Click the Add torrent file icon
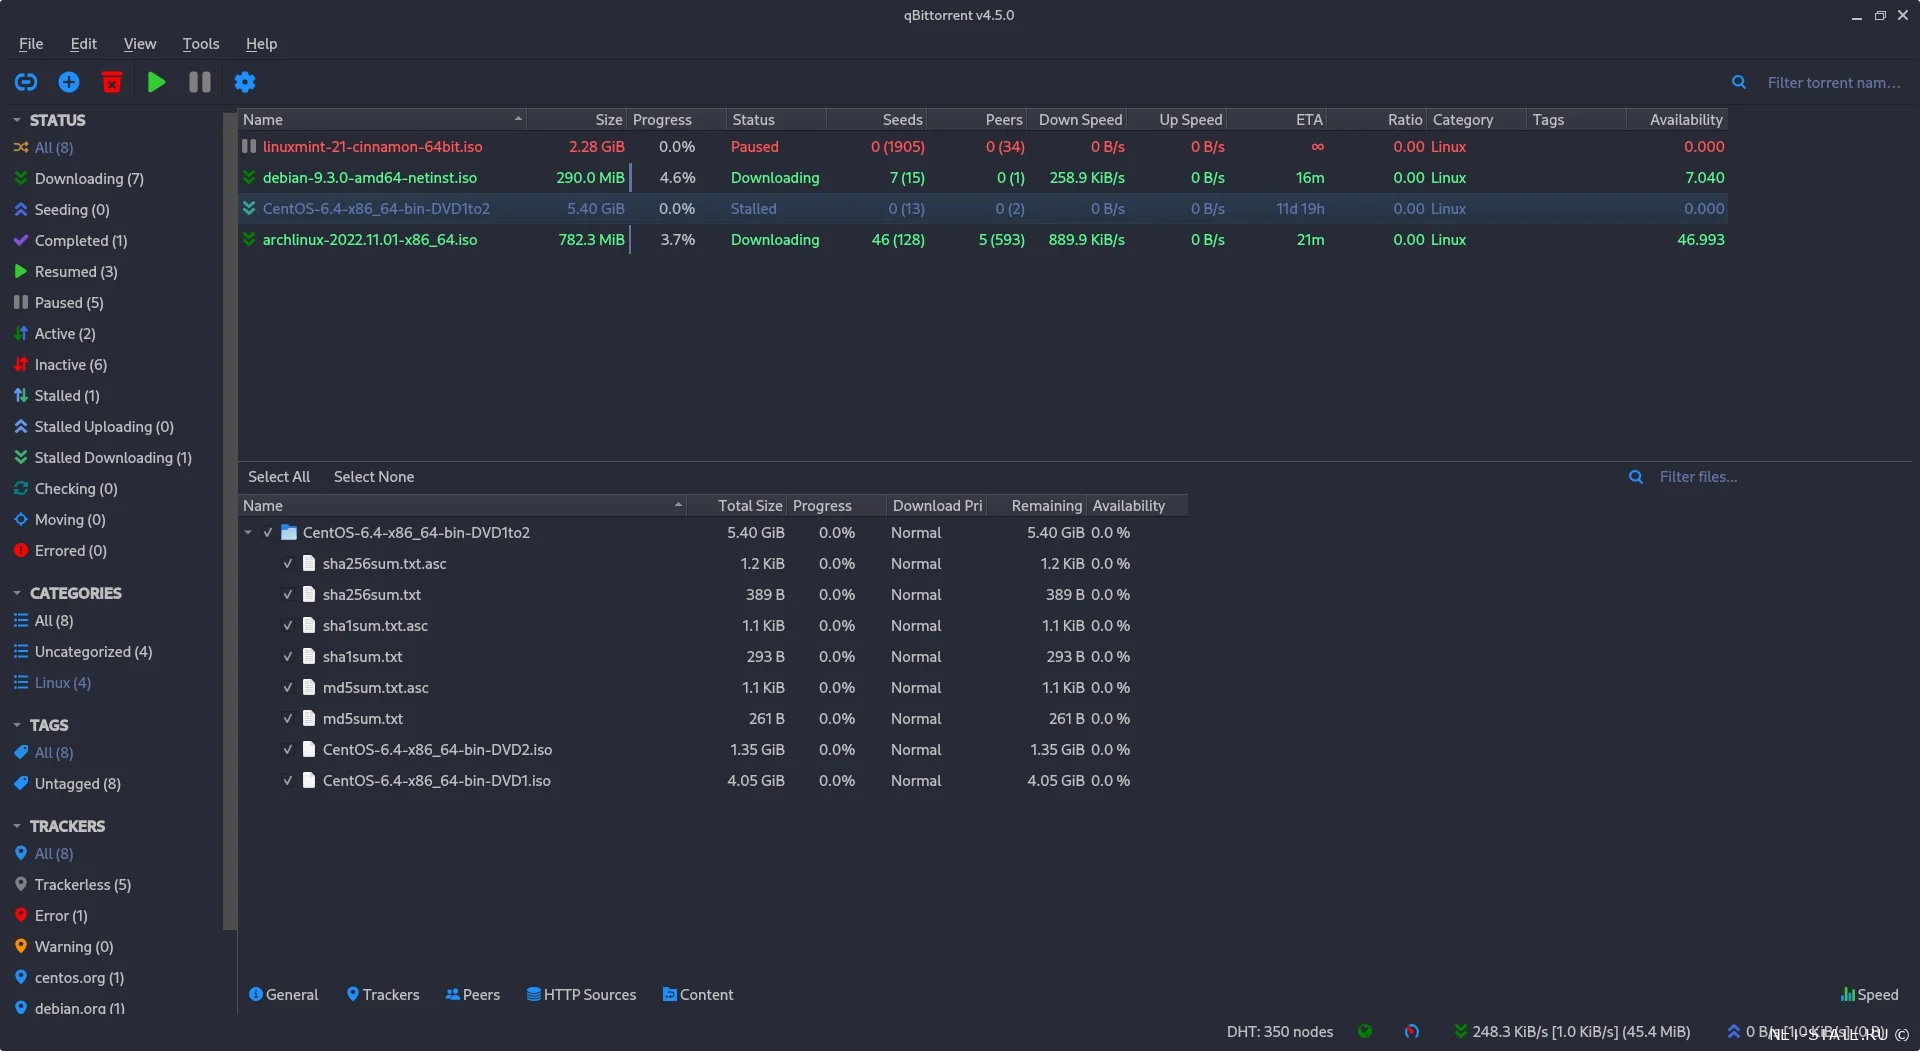1920x1051 pixels. (x=69, y=82)
